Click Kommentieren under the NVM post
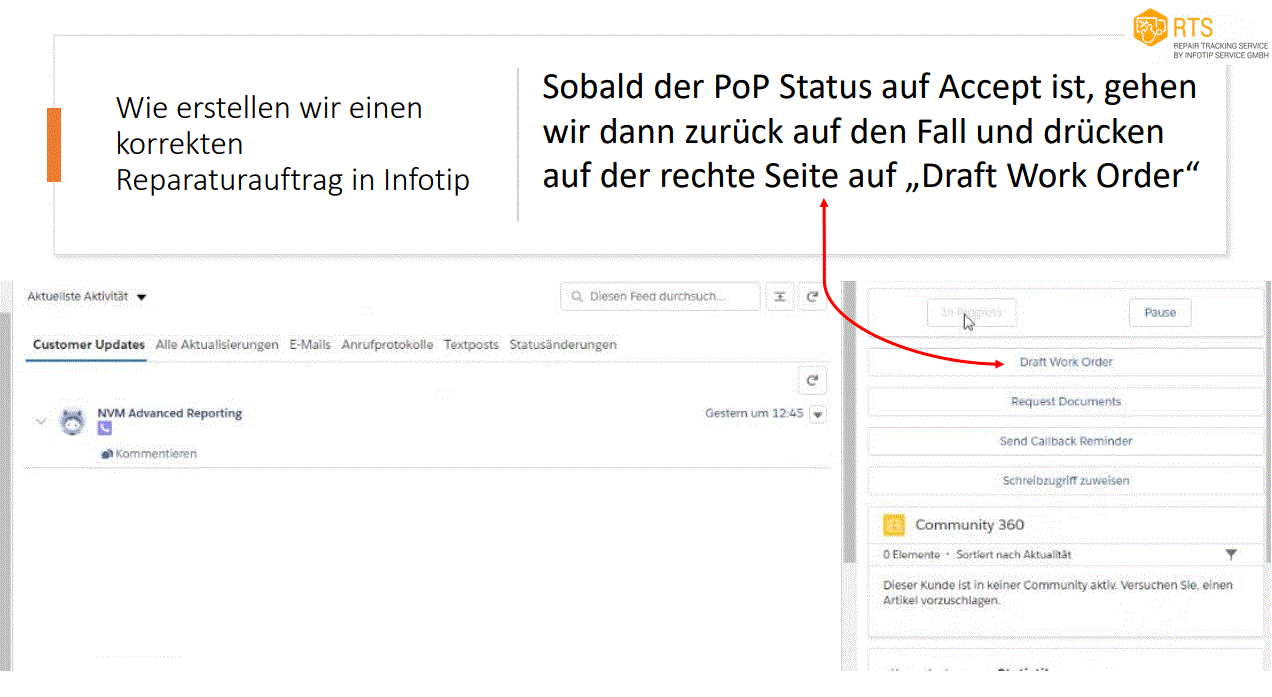The height and width of the screenshot is (697, 1272). (150, 454)
